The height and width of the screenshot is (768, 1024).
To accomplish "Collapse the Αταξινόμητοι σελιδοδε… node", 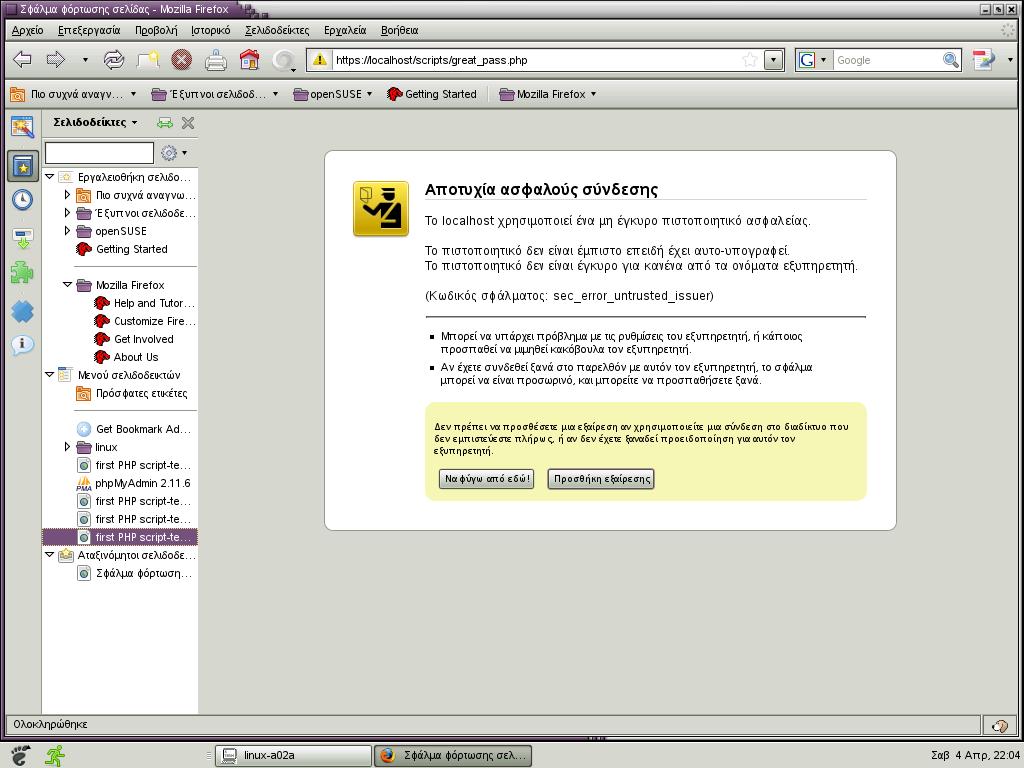I will click(50, 554).
